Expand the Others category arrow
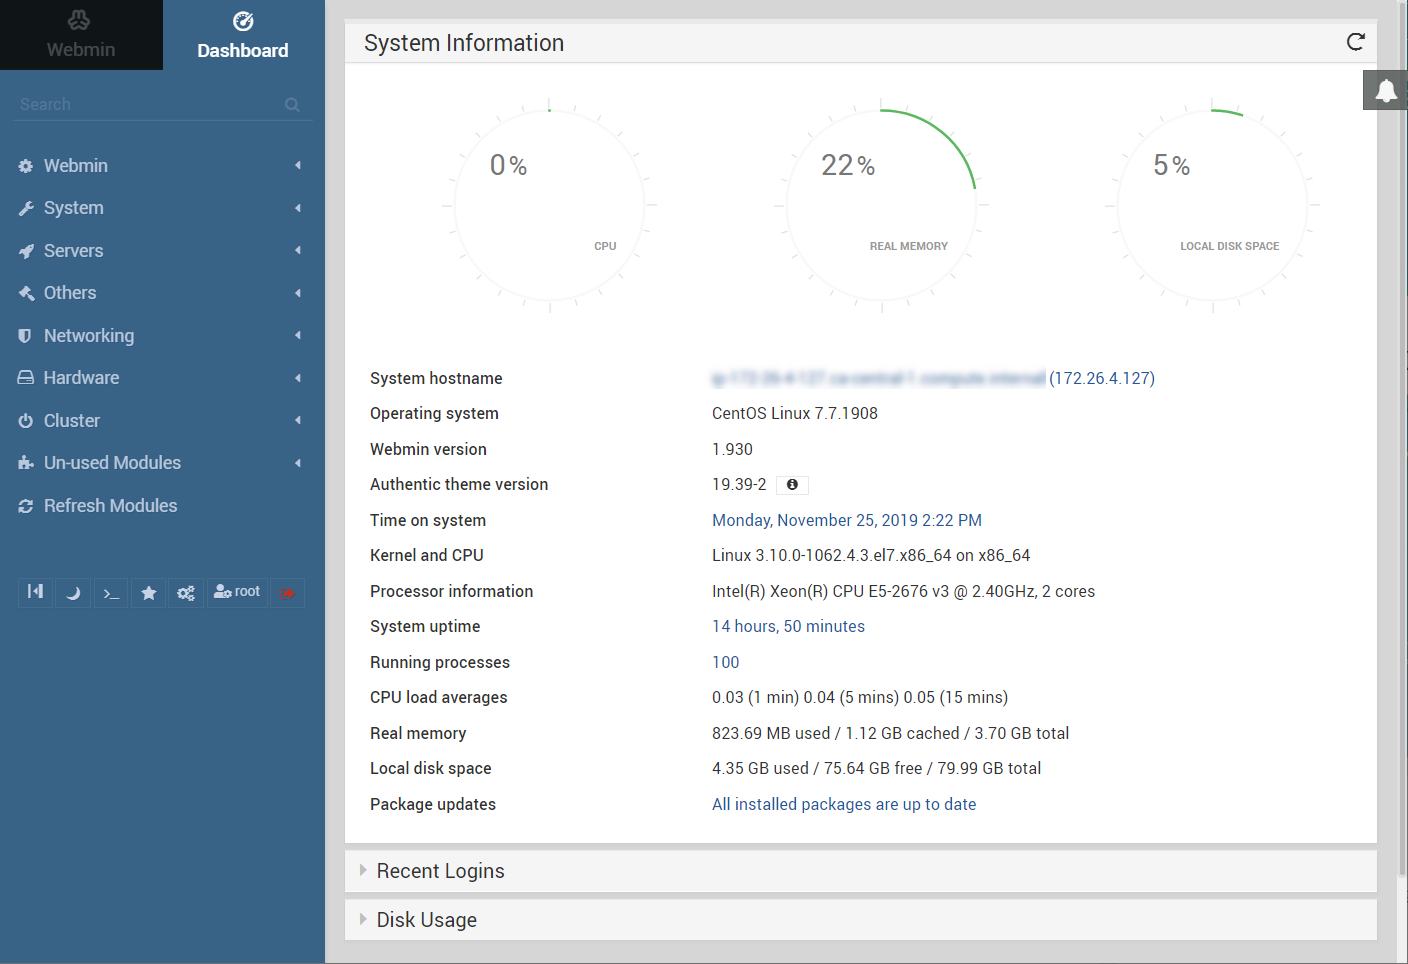Screen dimensions: 1408x964 click(298, 293)
